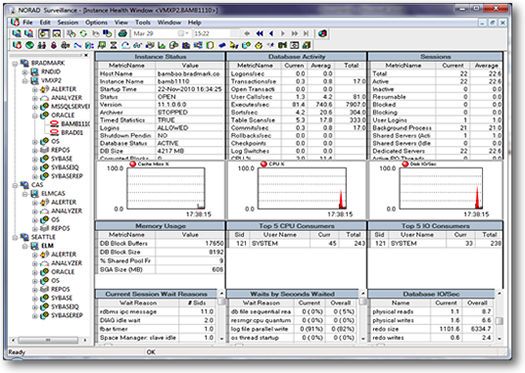525x373 pixels.
Task: Click the first icon in the top toolbar
Action: pyautogui.click(x=17, y=33)
